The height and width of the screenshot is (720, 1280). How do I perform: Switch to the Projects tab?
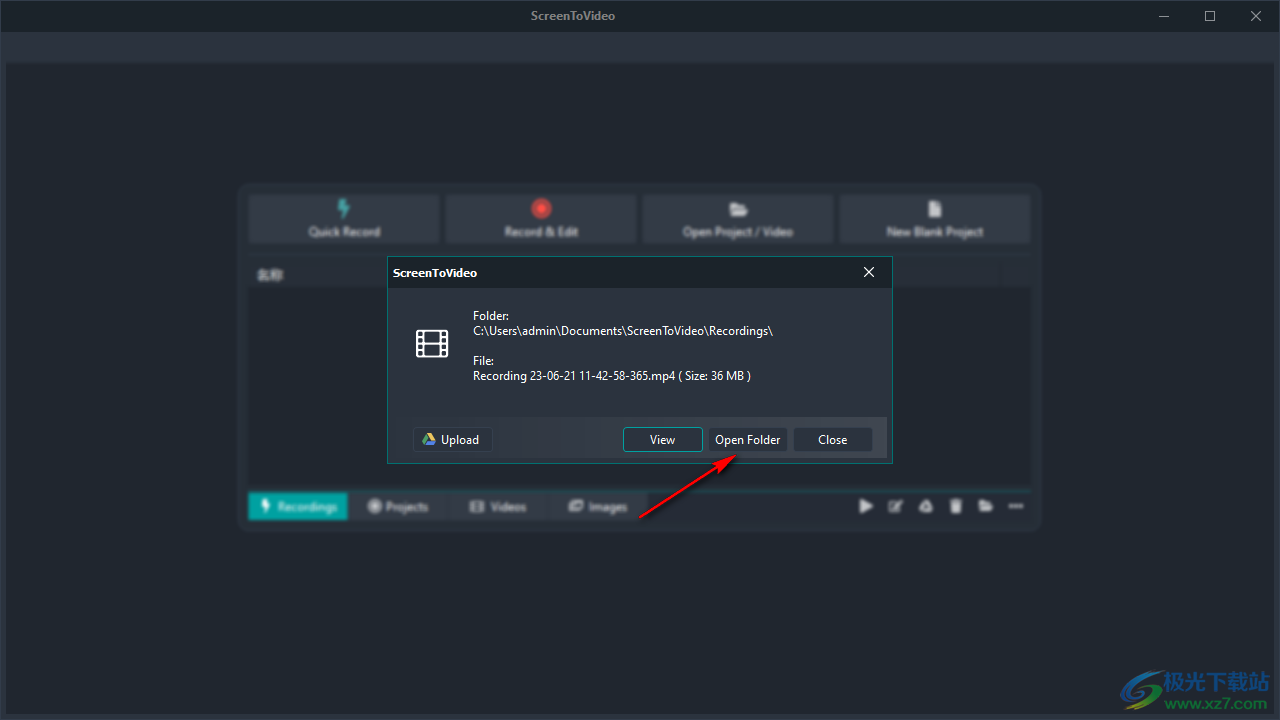398,507
